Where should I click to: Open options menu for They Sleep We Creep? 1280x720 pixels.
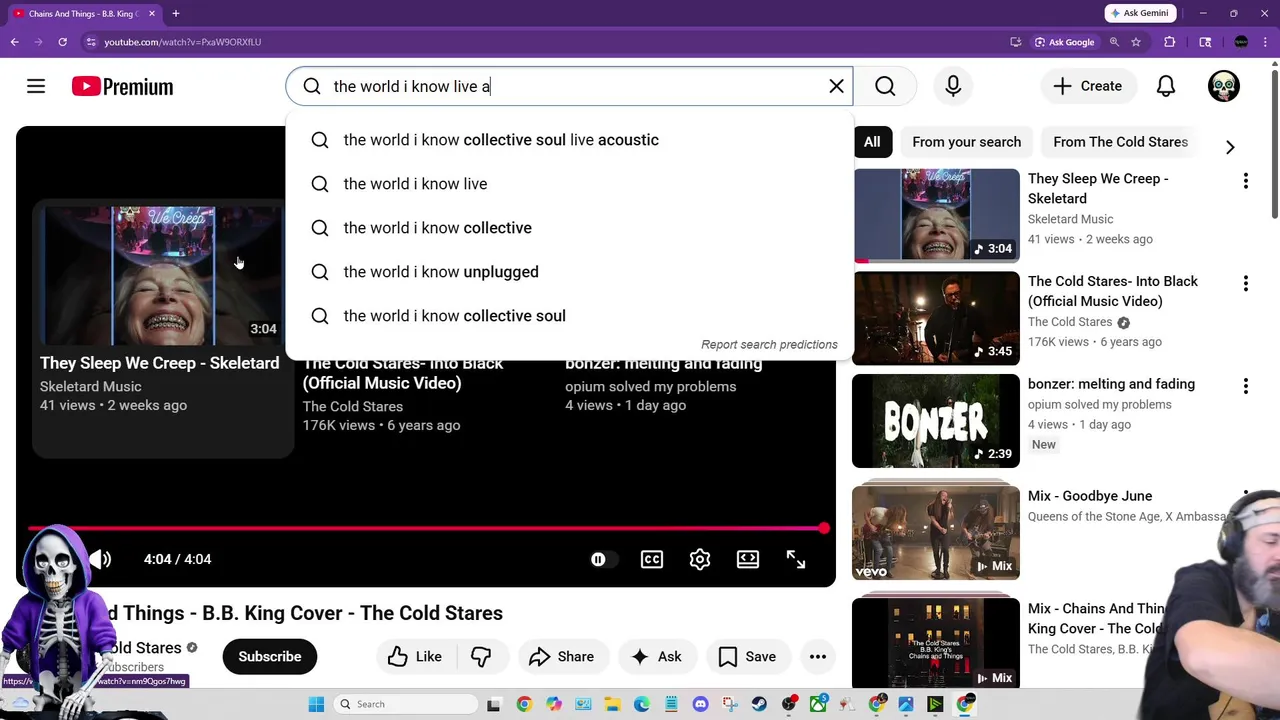tap(1246, 181)
